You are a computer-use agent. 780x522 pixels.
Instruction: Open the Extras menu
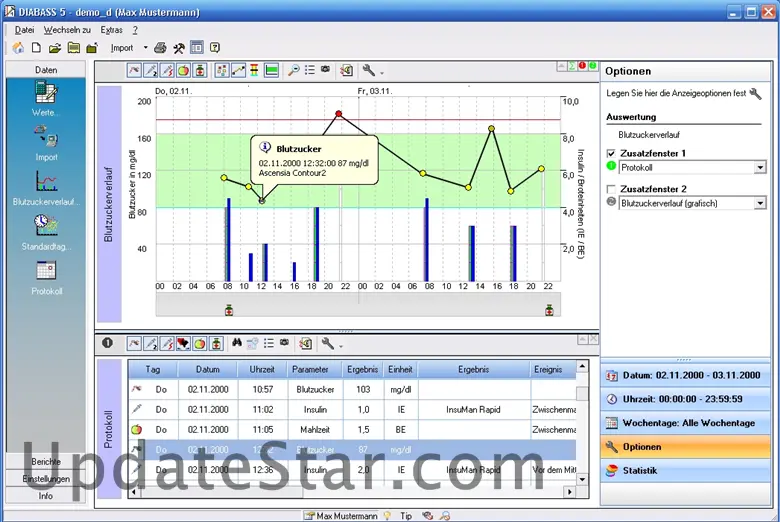(x=111, y=30)
